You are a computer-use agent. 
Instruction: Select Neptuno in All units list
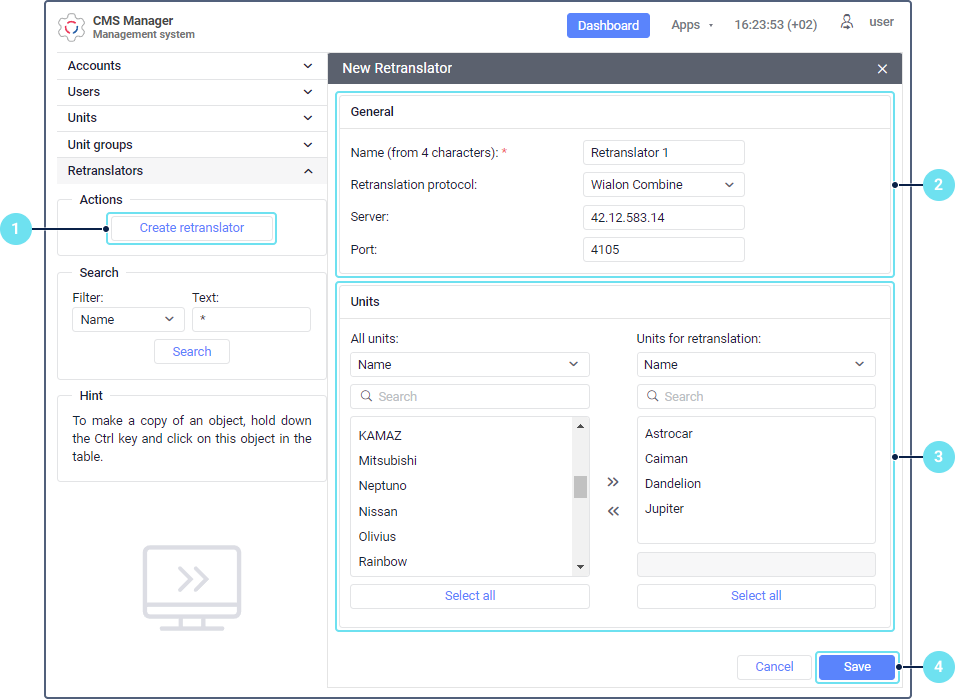383,486
